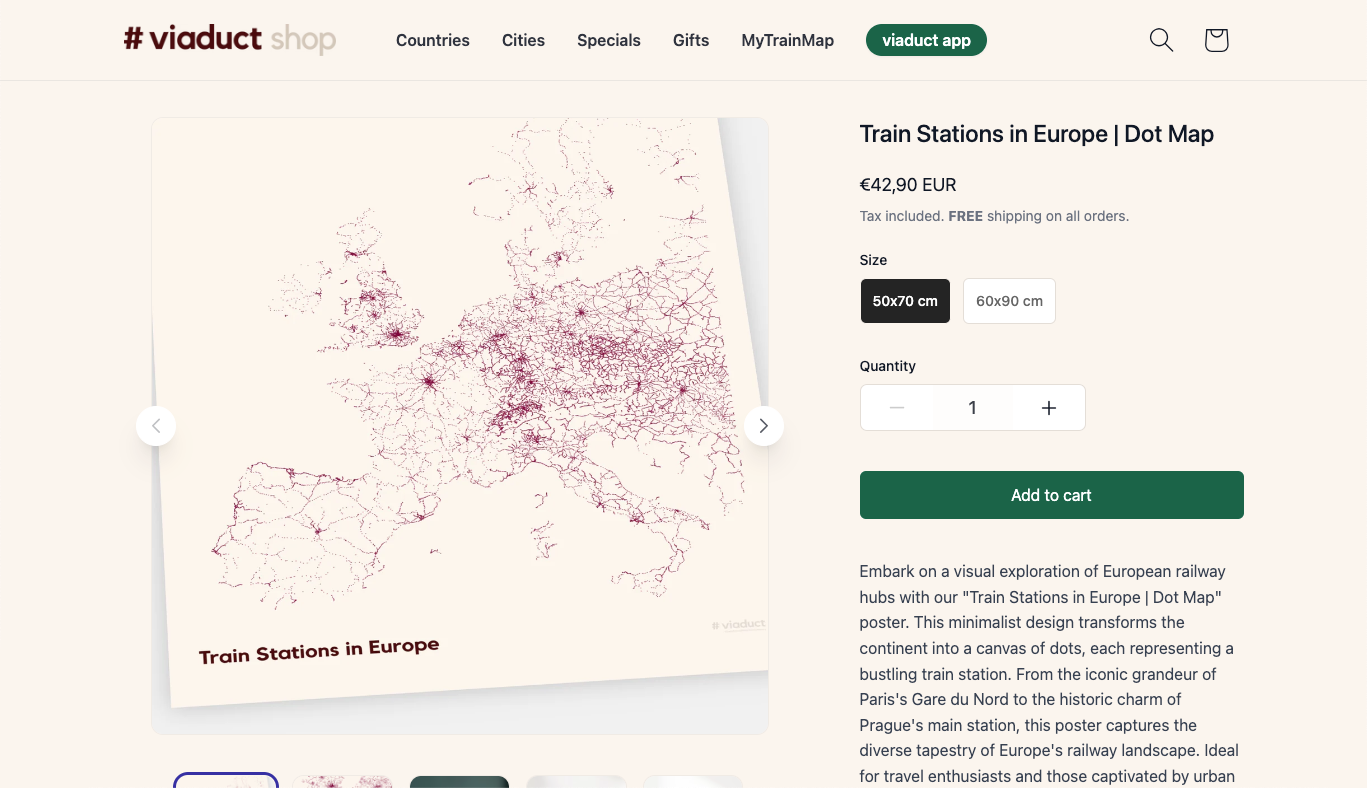The width and height of the screenshot is (1367, 788).
Task: Open the shopping cart icon
Action: (1216, 40)
